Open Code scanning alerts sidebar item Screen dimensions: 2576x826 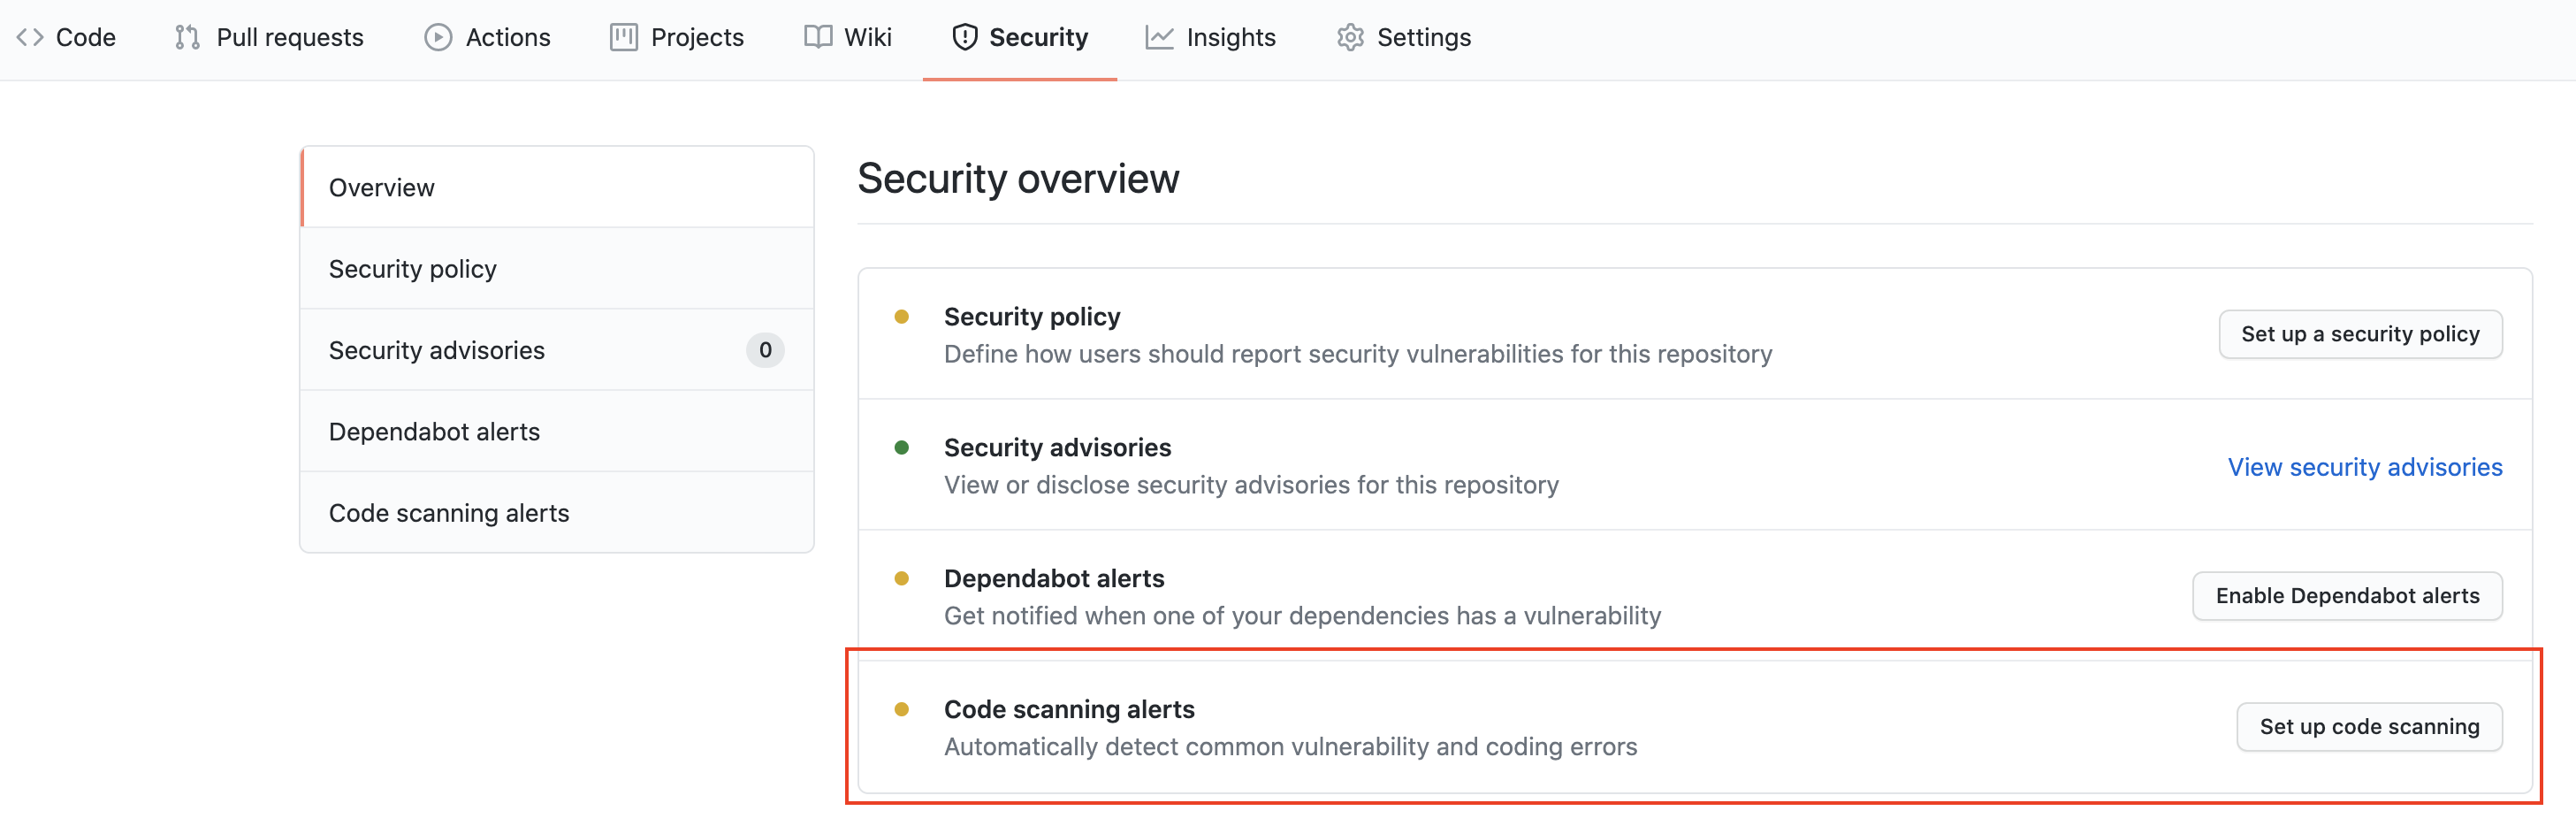tap(449, 513)
